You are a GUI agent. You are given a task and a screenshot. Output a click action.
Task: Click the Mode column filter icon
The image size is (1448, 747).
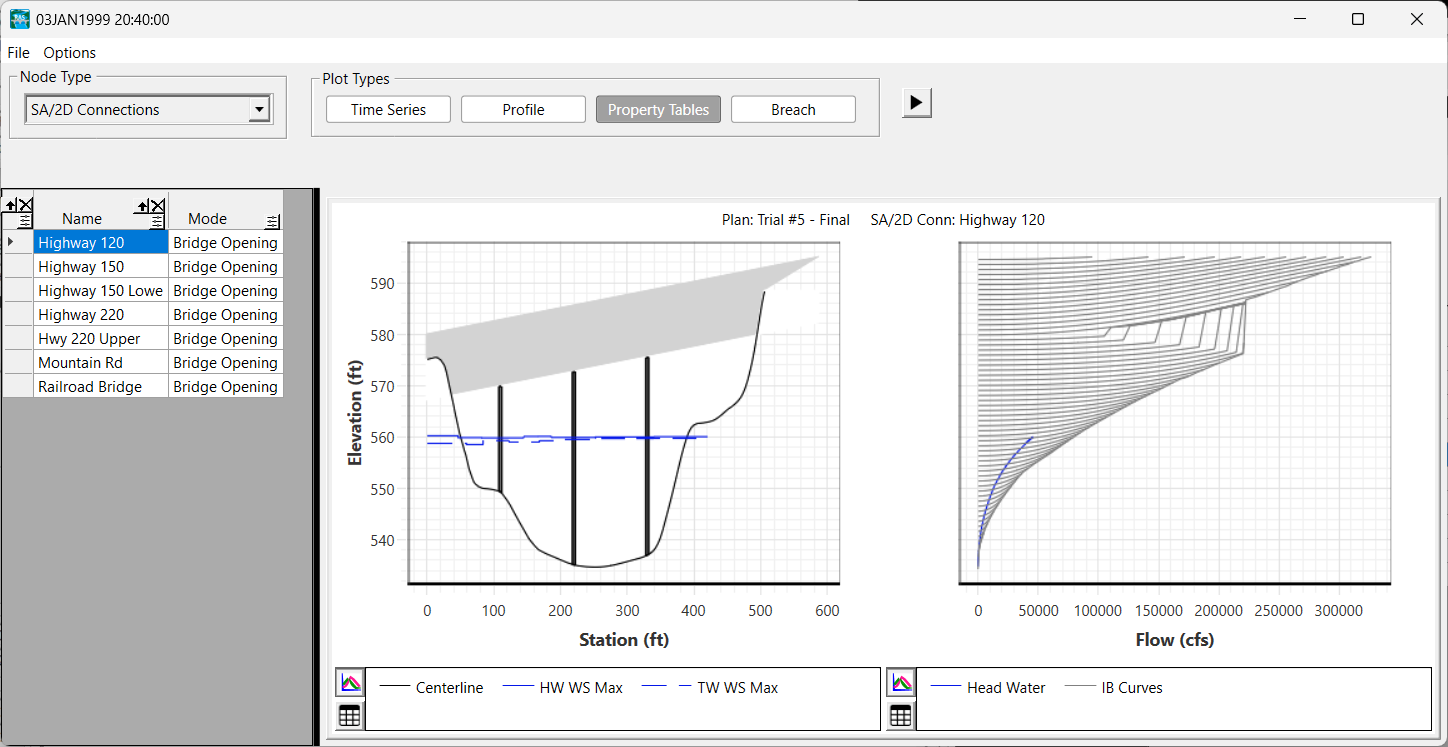[273, 222]
